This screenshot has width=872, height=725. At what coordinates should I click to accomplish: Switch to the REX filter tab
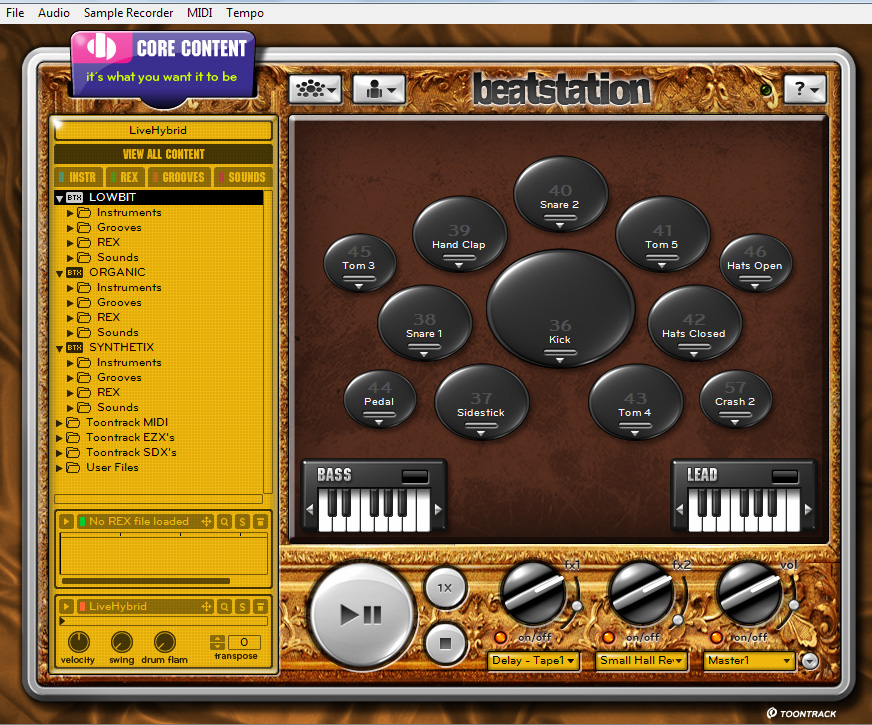[126, 177]
